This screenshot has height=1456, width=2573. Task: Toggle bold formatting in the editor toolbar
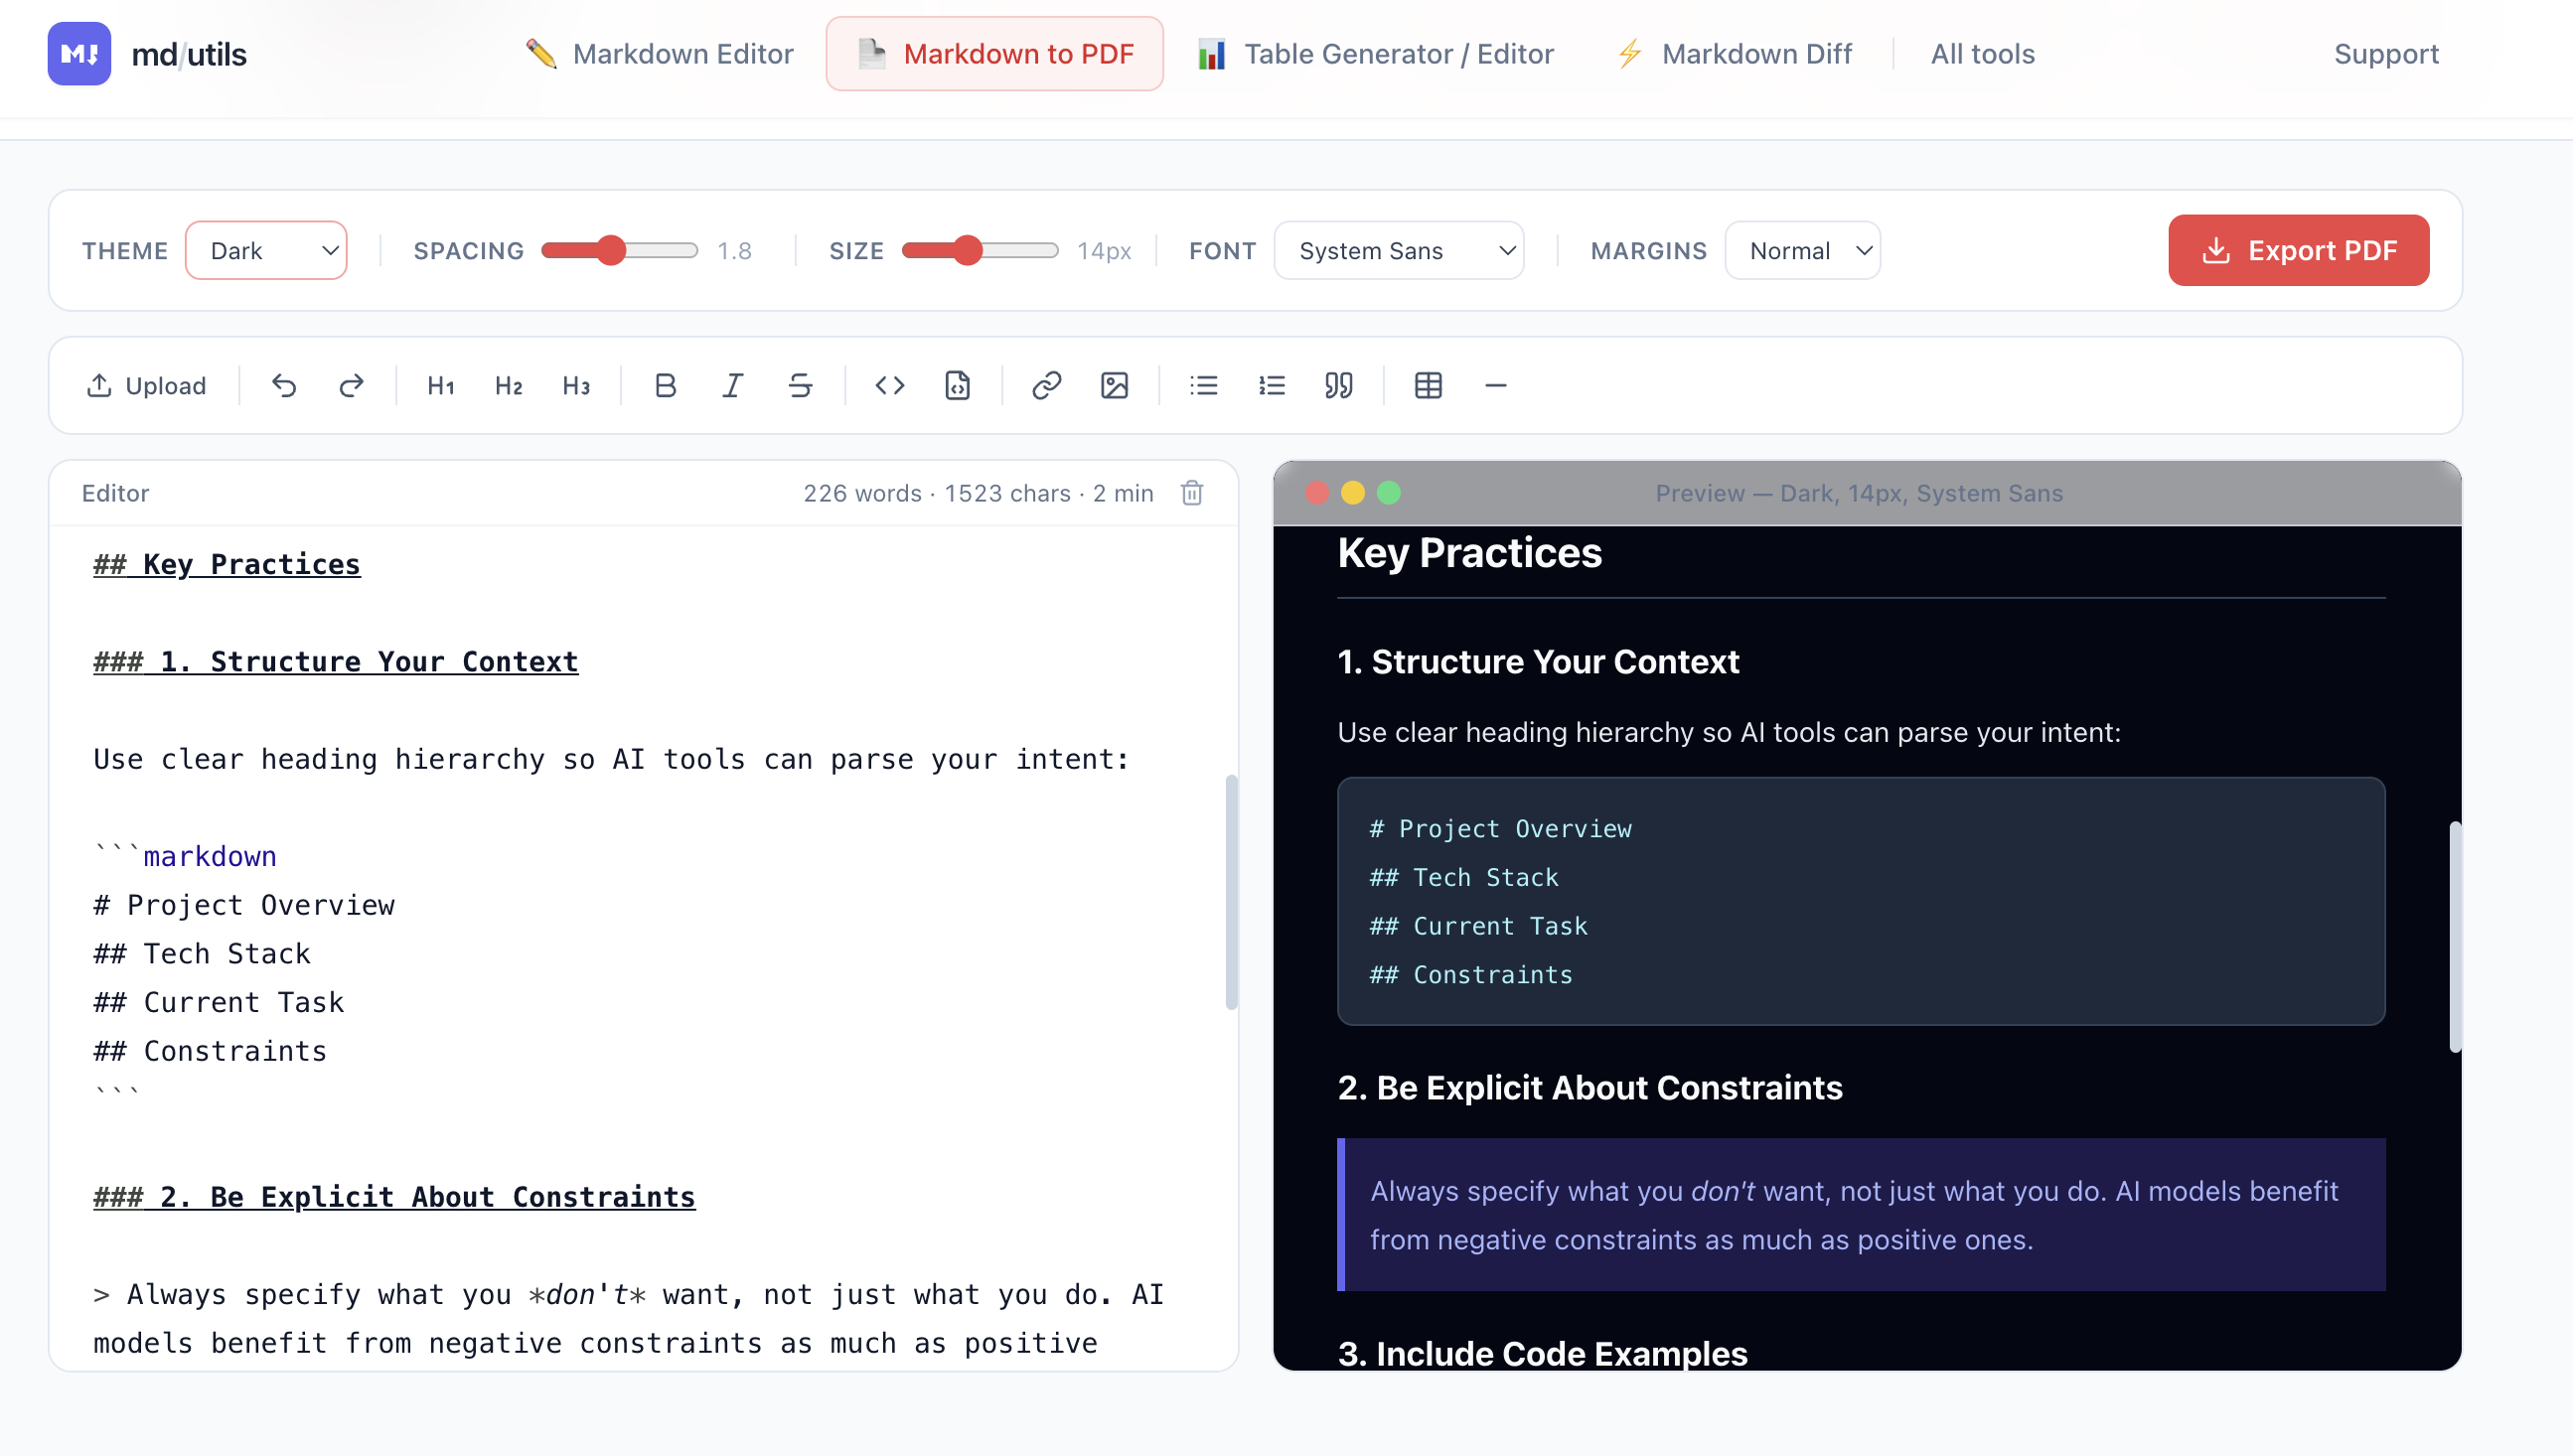(664, 385)
